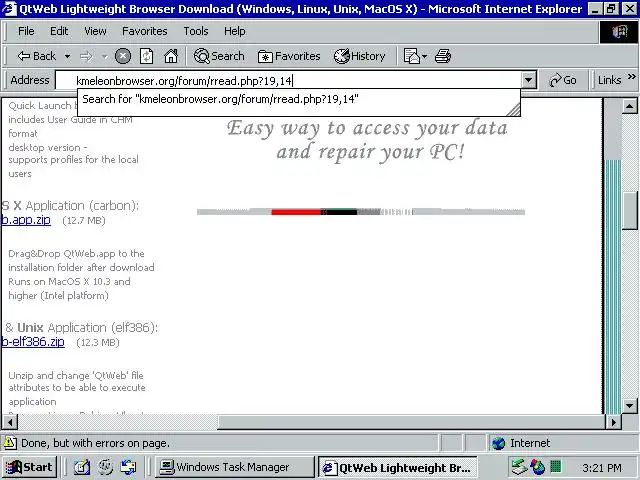Click the Back arrow button

pyautogui.click(x=36, y=56)
